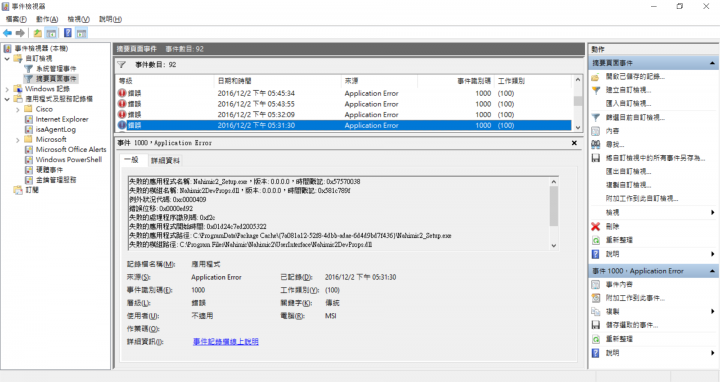The height and width of the screenshot is (382, 720).
Task: Click the properties icon beside 內容
Action: (x=596, y=131)
